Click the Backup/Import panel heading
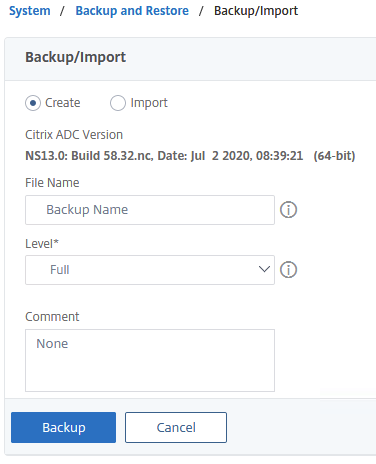376x464 pixels. [x=76, y=57]
